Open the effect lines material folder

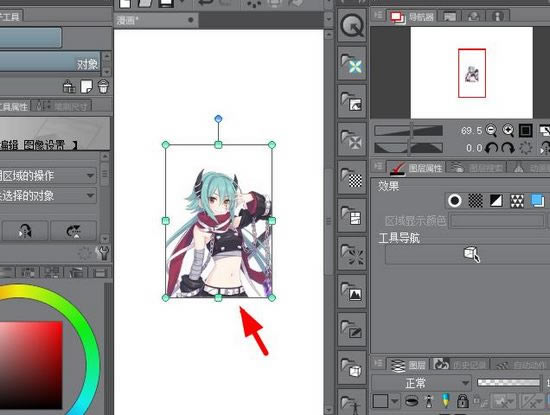tap(352, 253)
